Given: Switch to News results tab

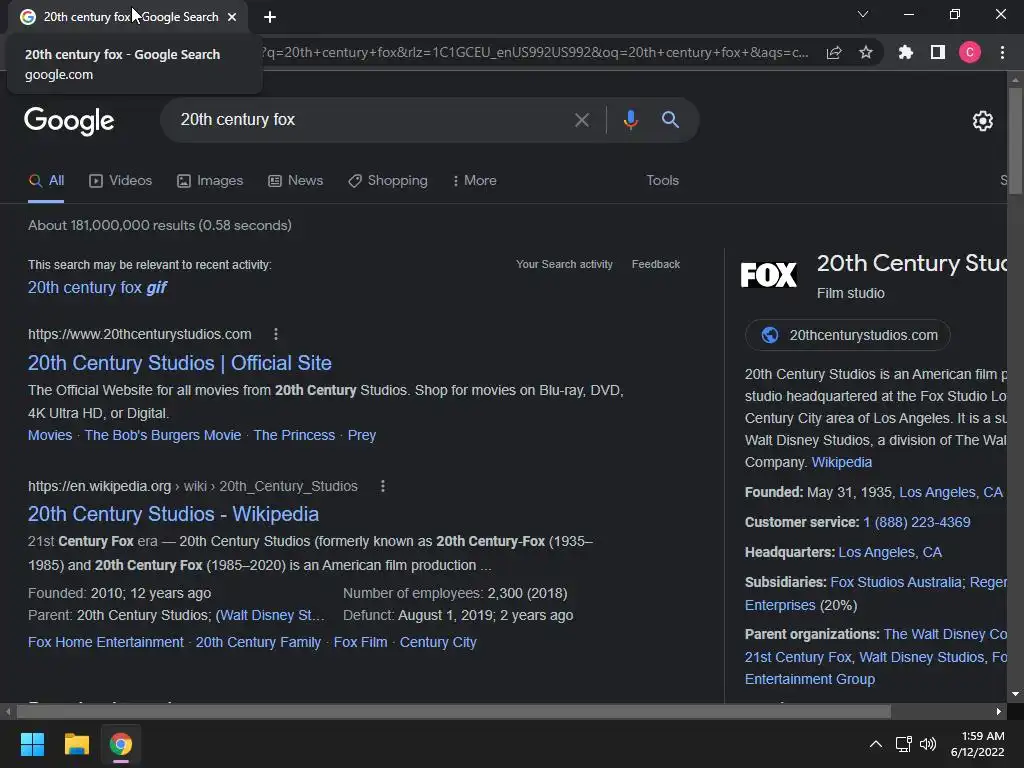Looking at the screenshot, I should 296,181.
